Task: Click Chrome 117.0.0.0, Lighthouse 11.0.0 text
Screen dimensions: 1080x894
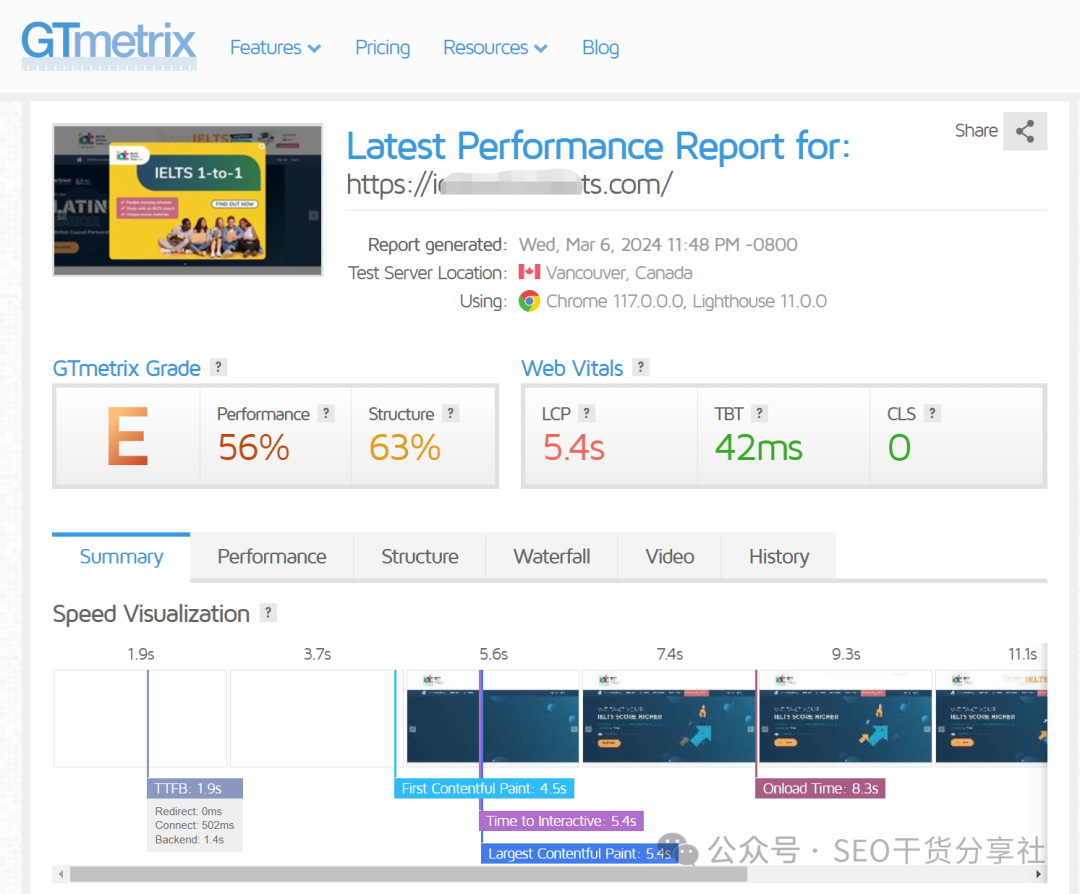Action: click(686, 301)
